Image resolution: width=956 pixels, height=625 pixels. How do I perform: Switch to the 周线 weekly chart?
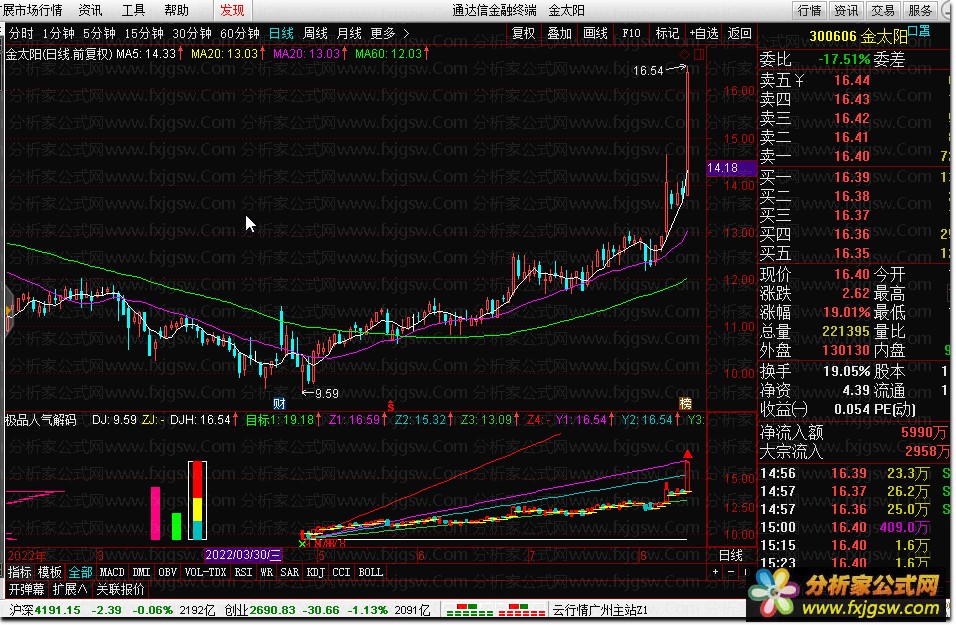tap(316, 34)
